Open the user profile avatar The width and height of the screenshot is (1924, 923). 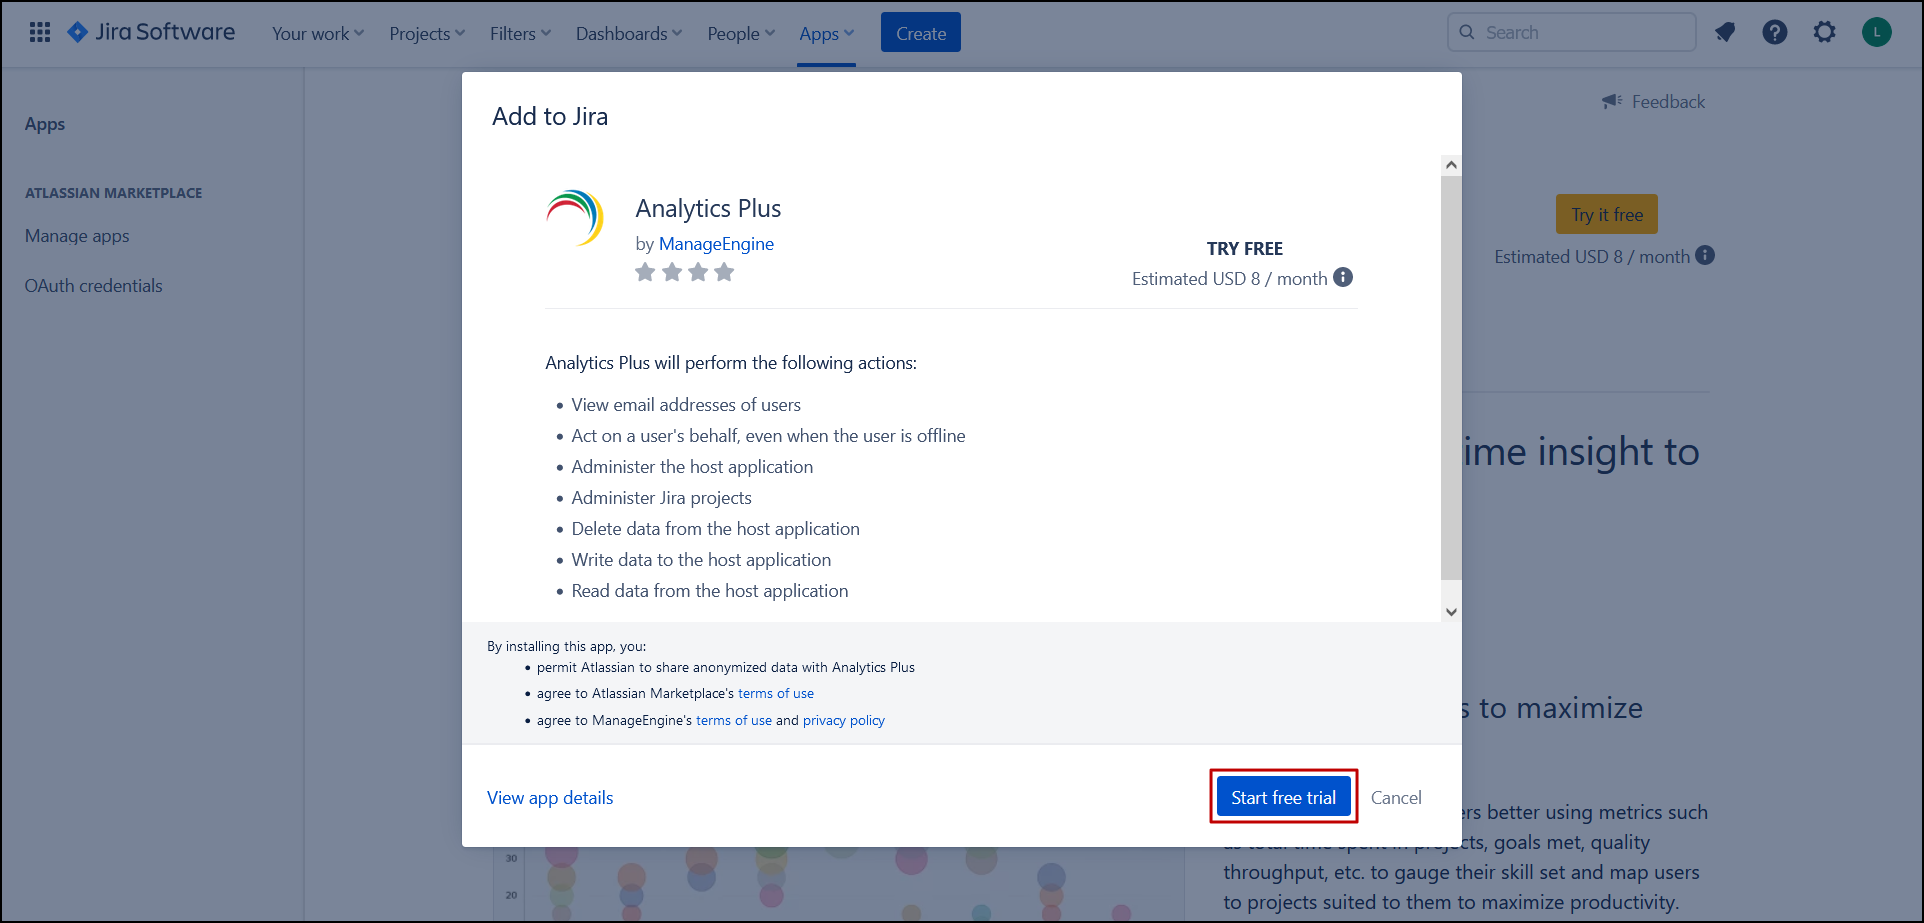coord(1876,33)
